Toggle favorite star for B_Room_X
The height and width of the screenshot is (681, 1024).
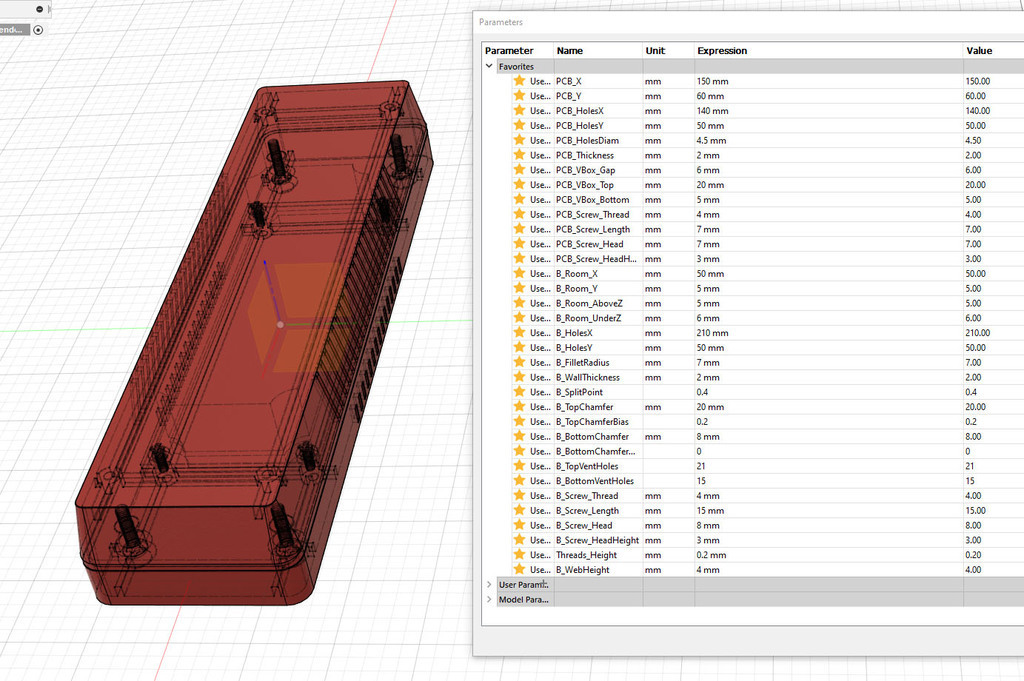pos(519,273)
